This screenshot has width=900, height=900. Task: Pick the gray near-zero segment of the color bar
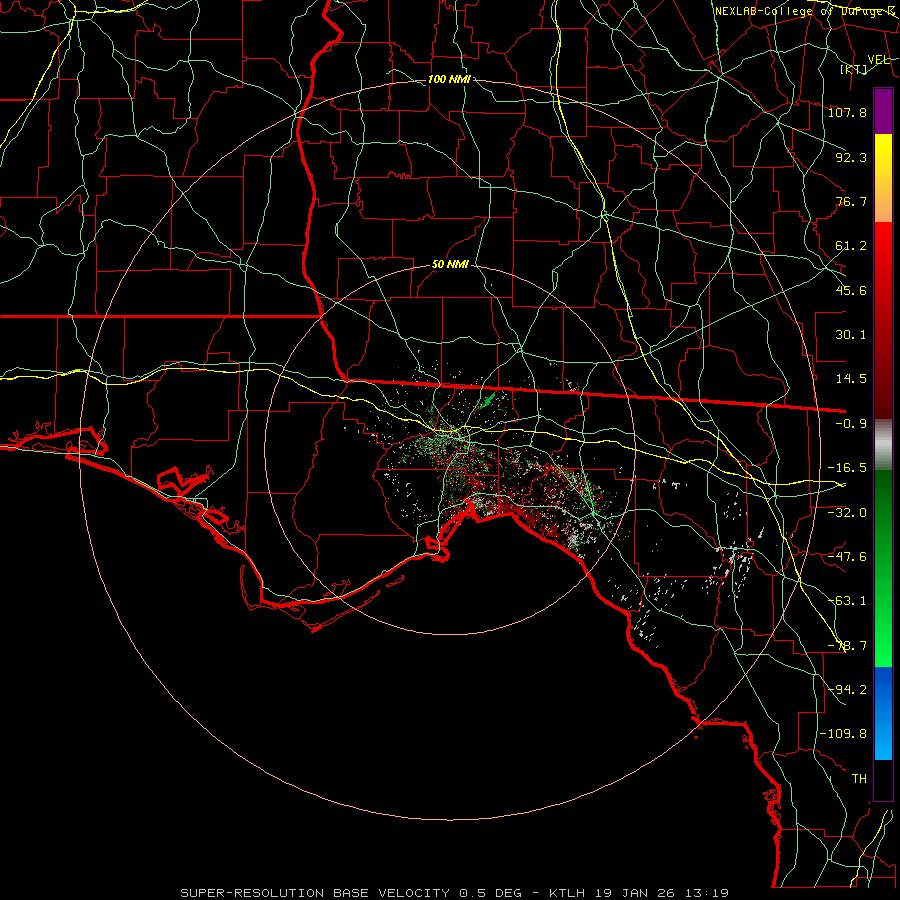click(x=883, y=445)
